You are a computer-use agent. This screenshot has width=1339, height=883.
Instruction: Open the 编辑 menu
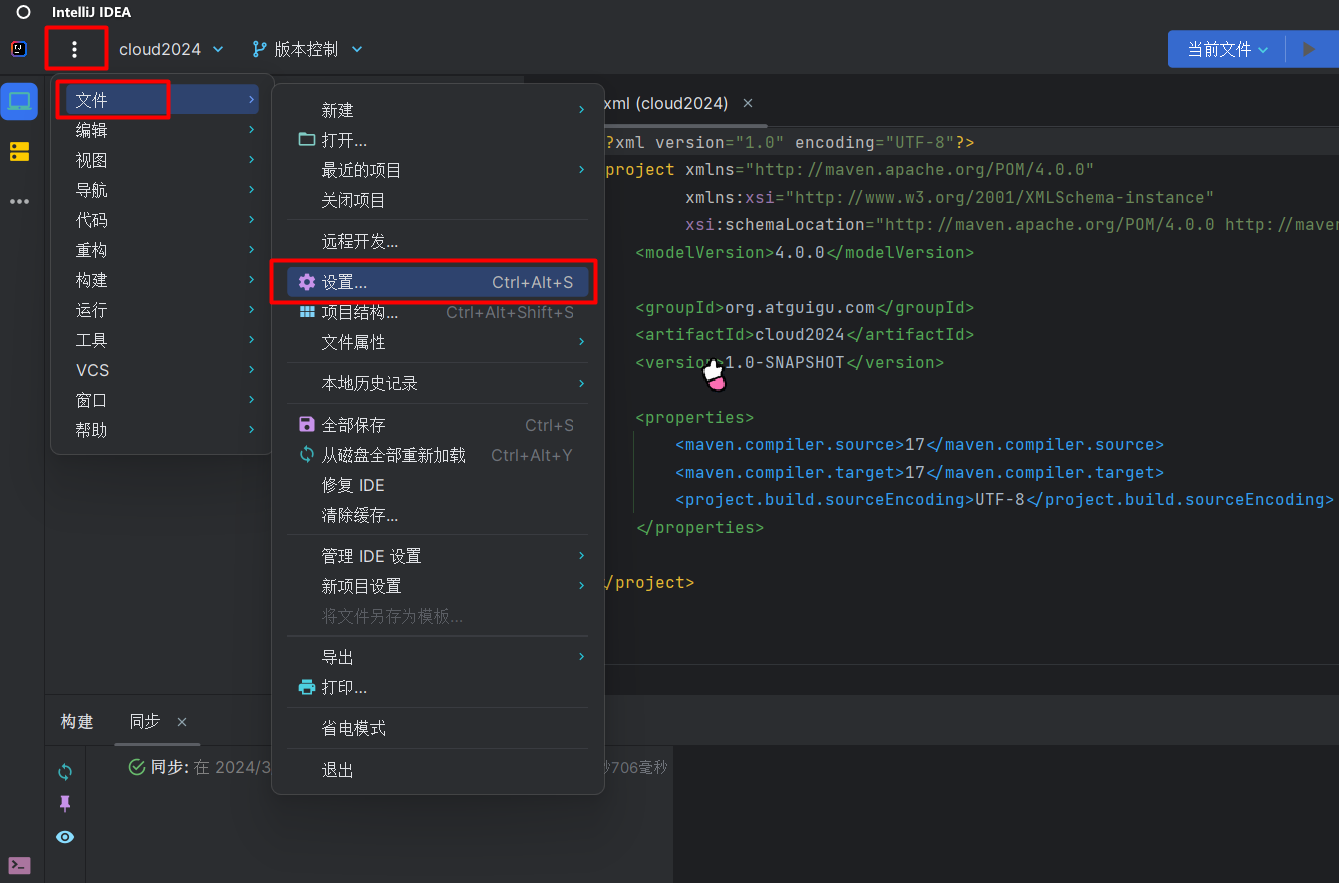coord(162,130)
